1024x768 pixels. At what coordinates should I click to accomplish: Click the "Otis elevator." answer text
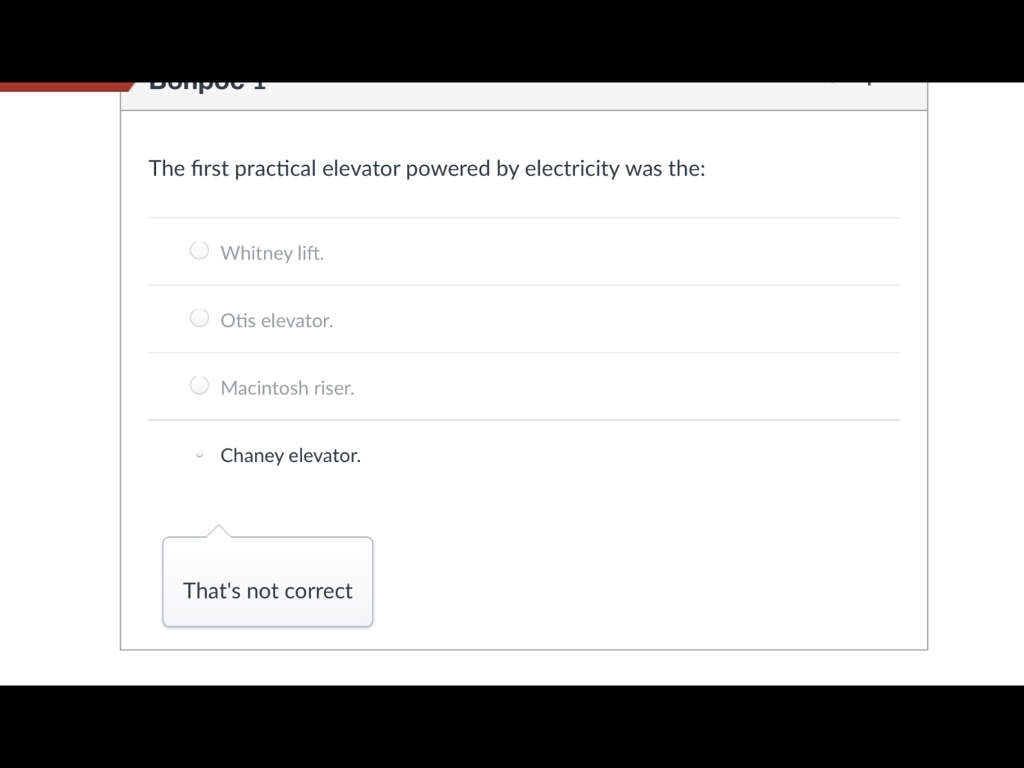(277, 321)
